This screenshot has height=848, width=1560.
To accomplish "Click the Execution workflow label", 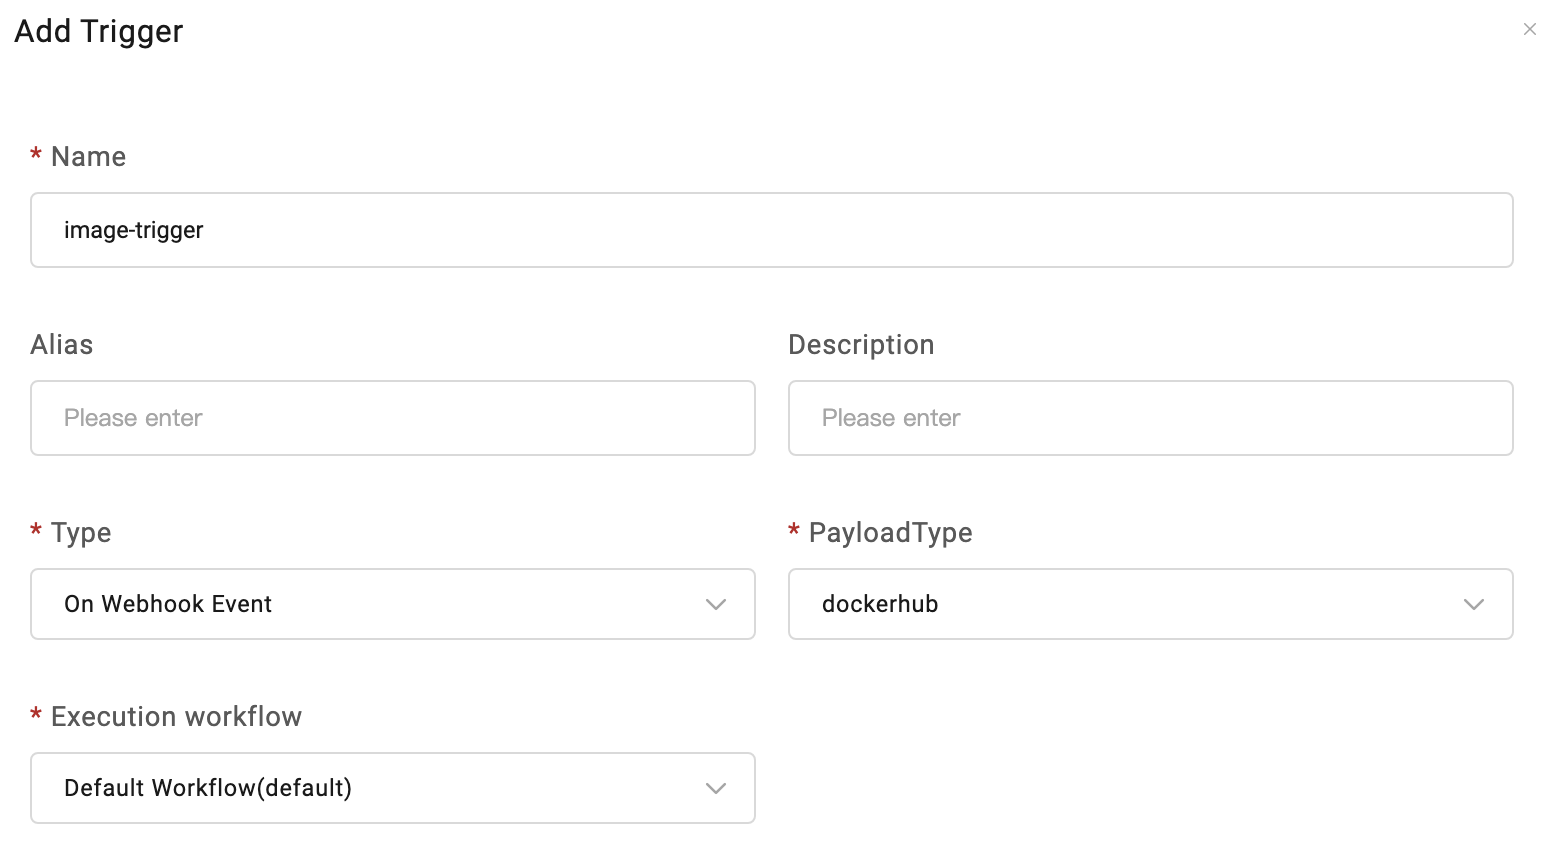I will [176, 717].
